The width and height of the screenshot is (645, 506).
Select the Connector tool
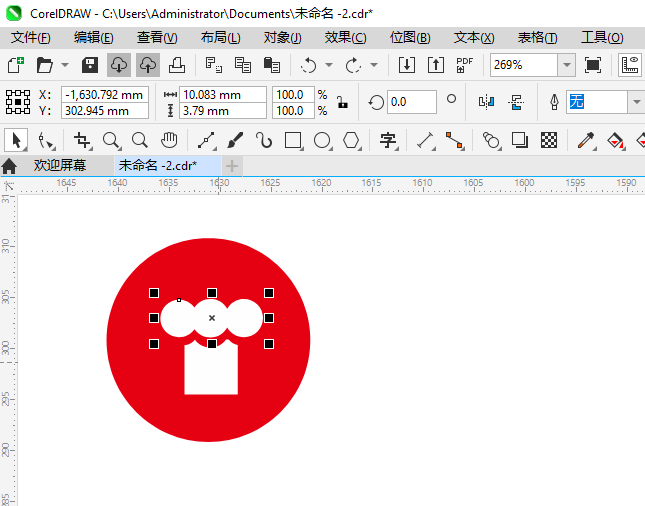point(454,141)
